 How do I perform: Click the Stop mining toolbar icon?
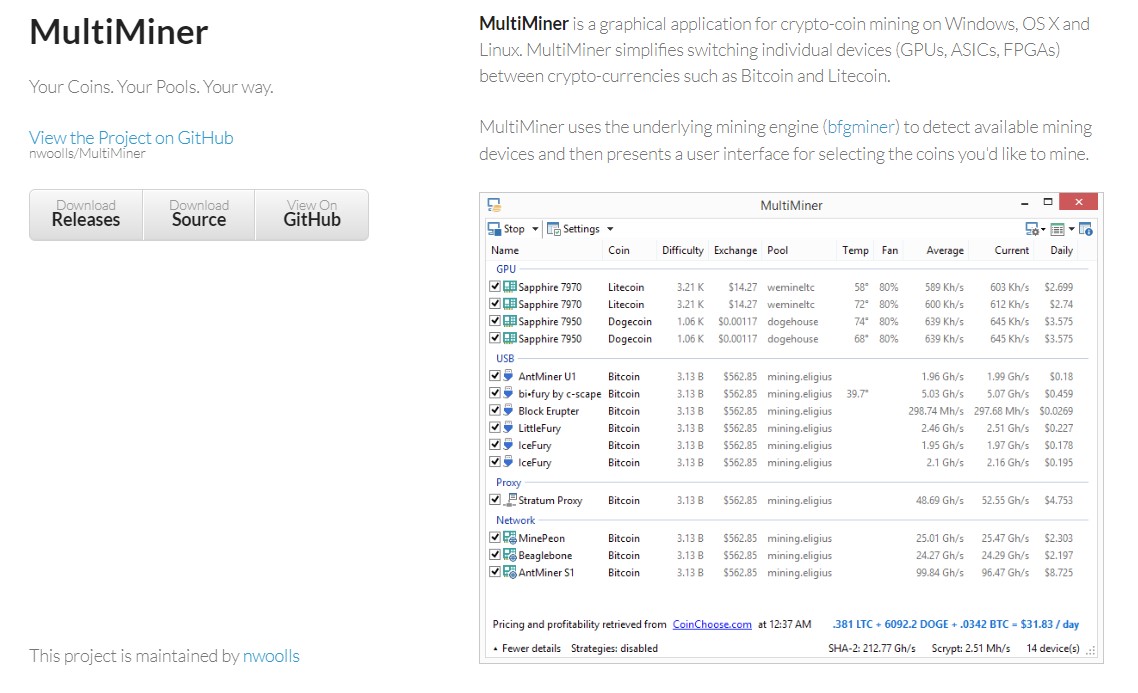click(494, 229)
